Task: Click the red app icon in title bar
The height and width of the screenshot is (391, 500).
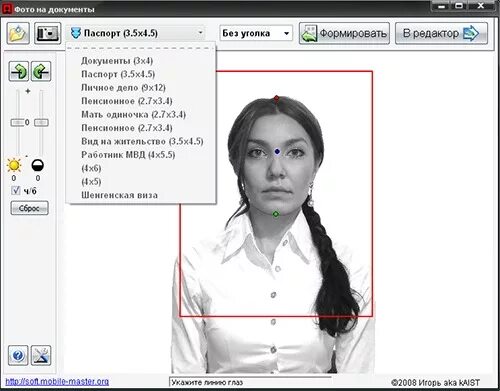Action: click(x=6, y=9)
